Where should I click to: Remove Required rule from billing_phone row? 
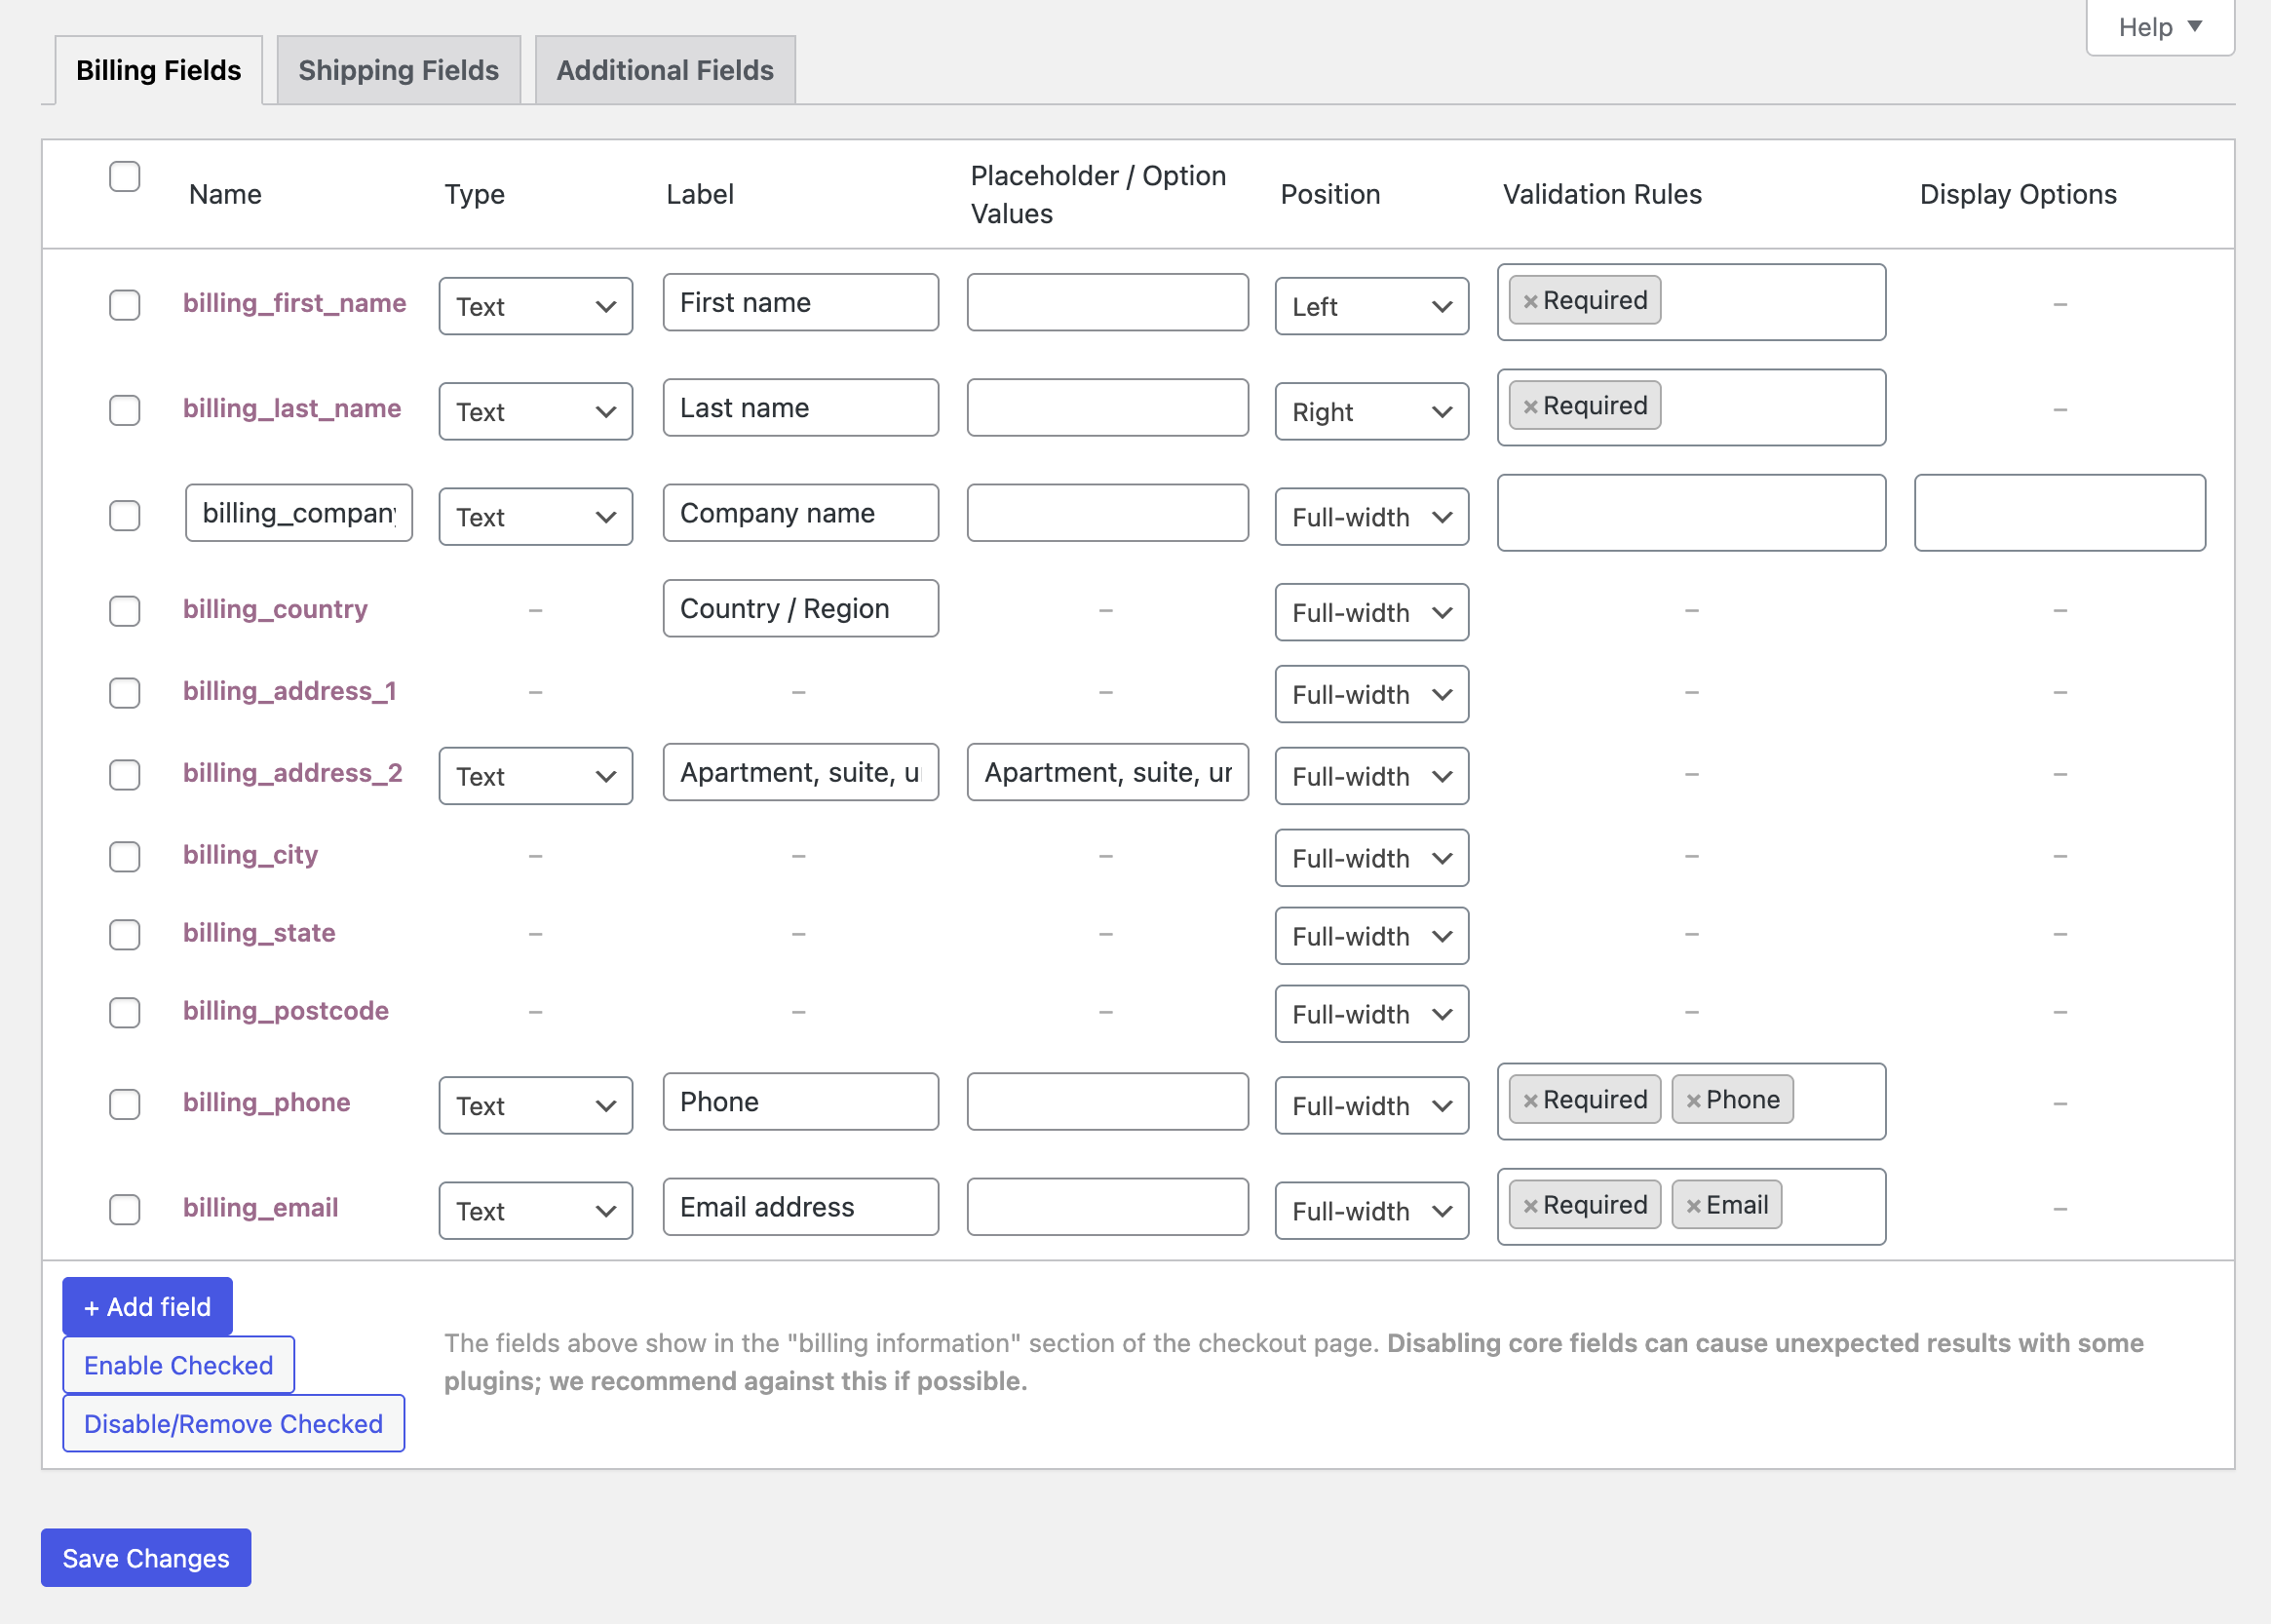point(1530,1099)
